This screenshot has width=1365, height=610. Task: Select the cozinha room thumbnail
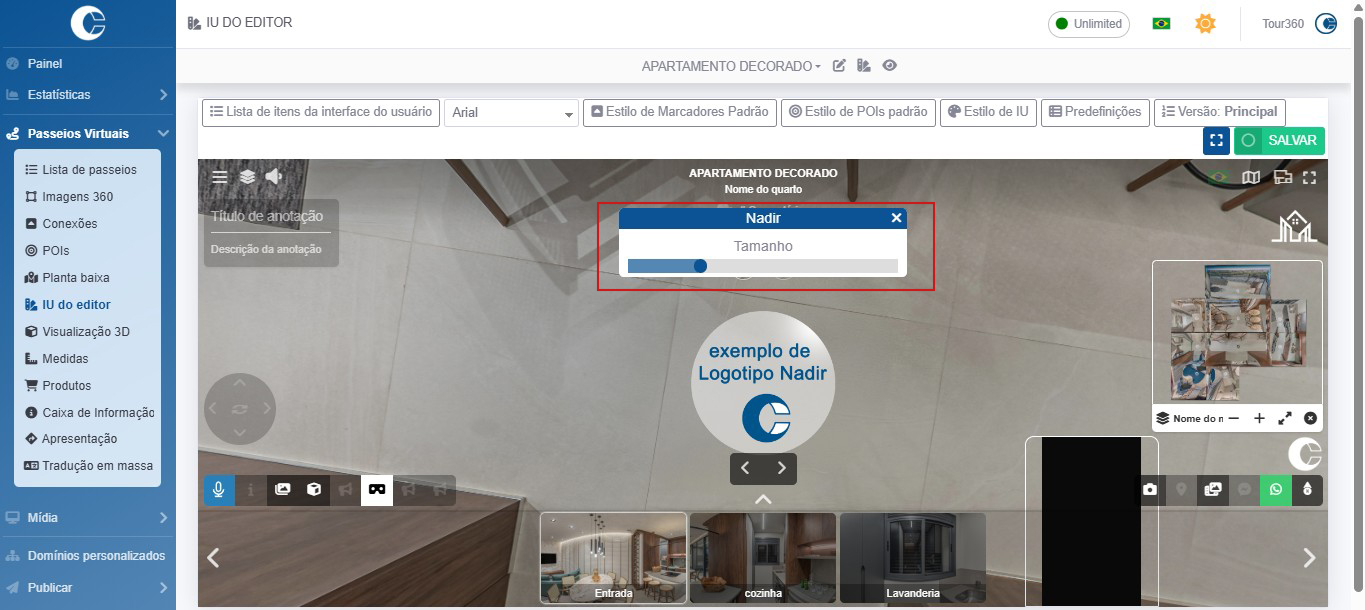(762, 557)
